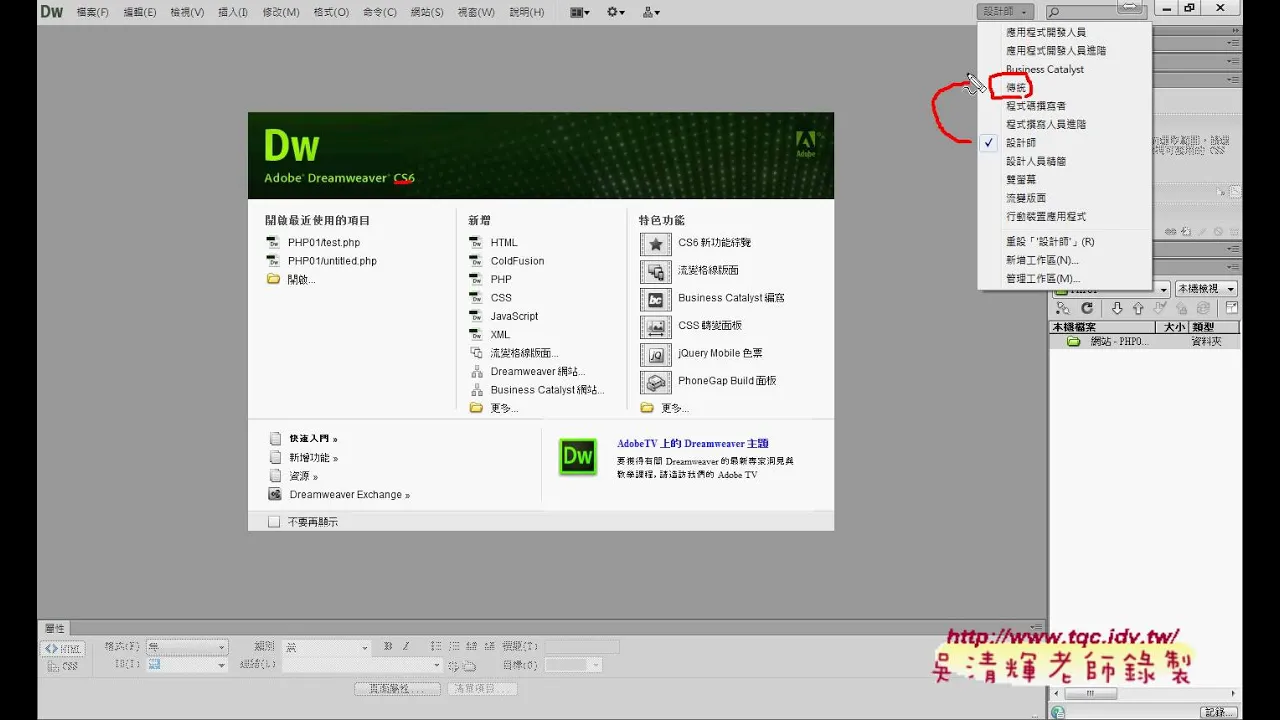Click the layout icon in the menu bar

[579, 12]
